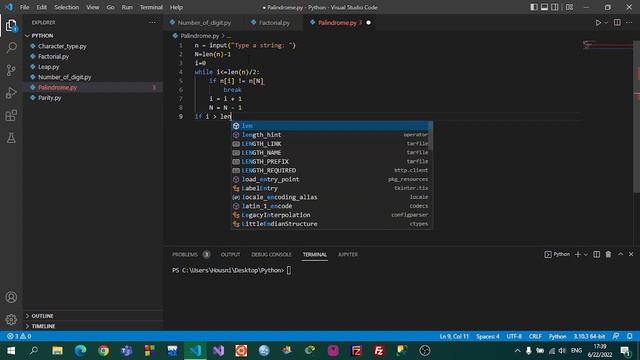This screenshot has width=640, height=360.
Task: Open File Explorer from taskbar
Action: pyautogui.click(x=57, y=351)
